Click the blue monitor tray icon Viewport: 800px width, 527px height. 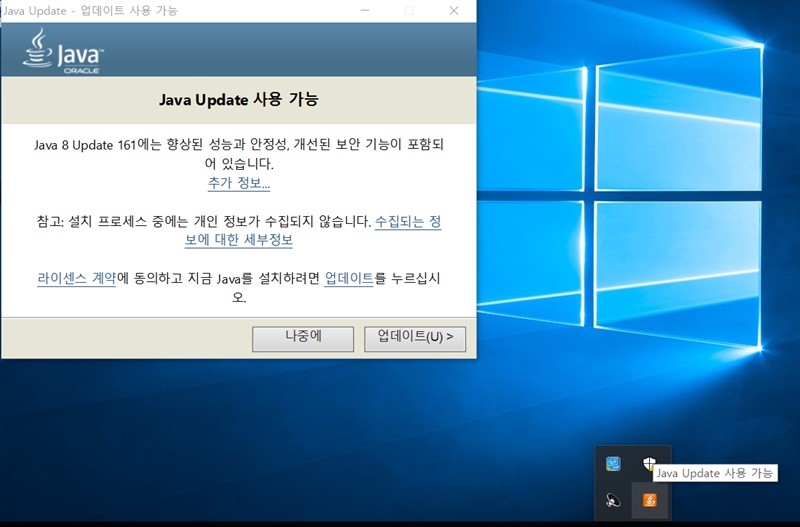[x=613, y=464]
